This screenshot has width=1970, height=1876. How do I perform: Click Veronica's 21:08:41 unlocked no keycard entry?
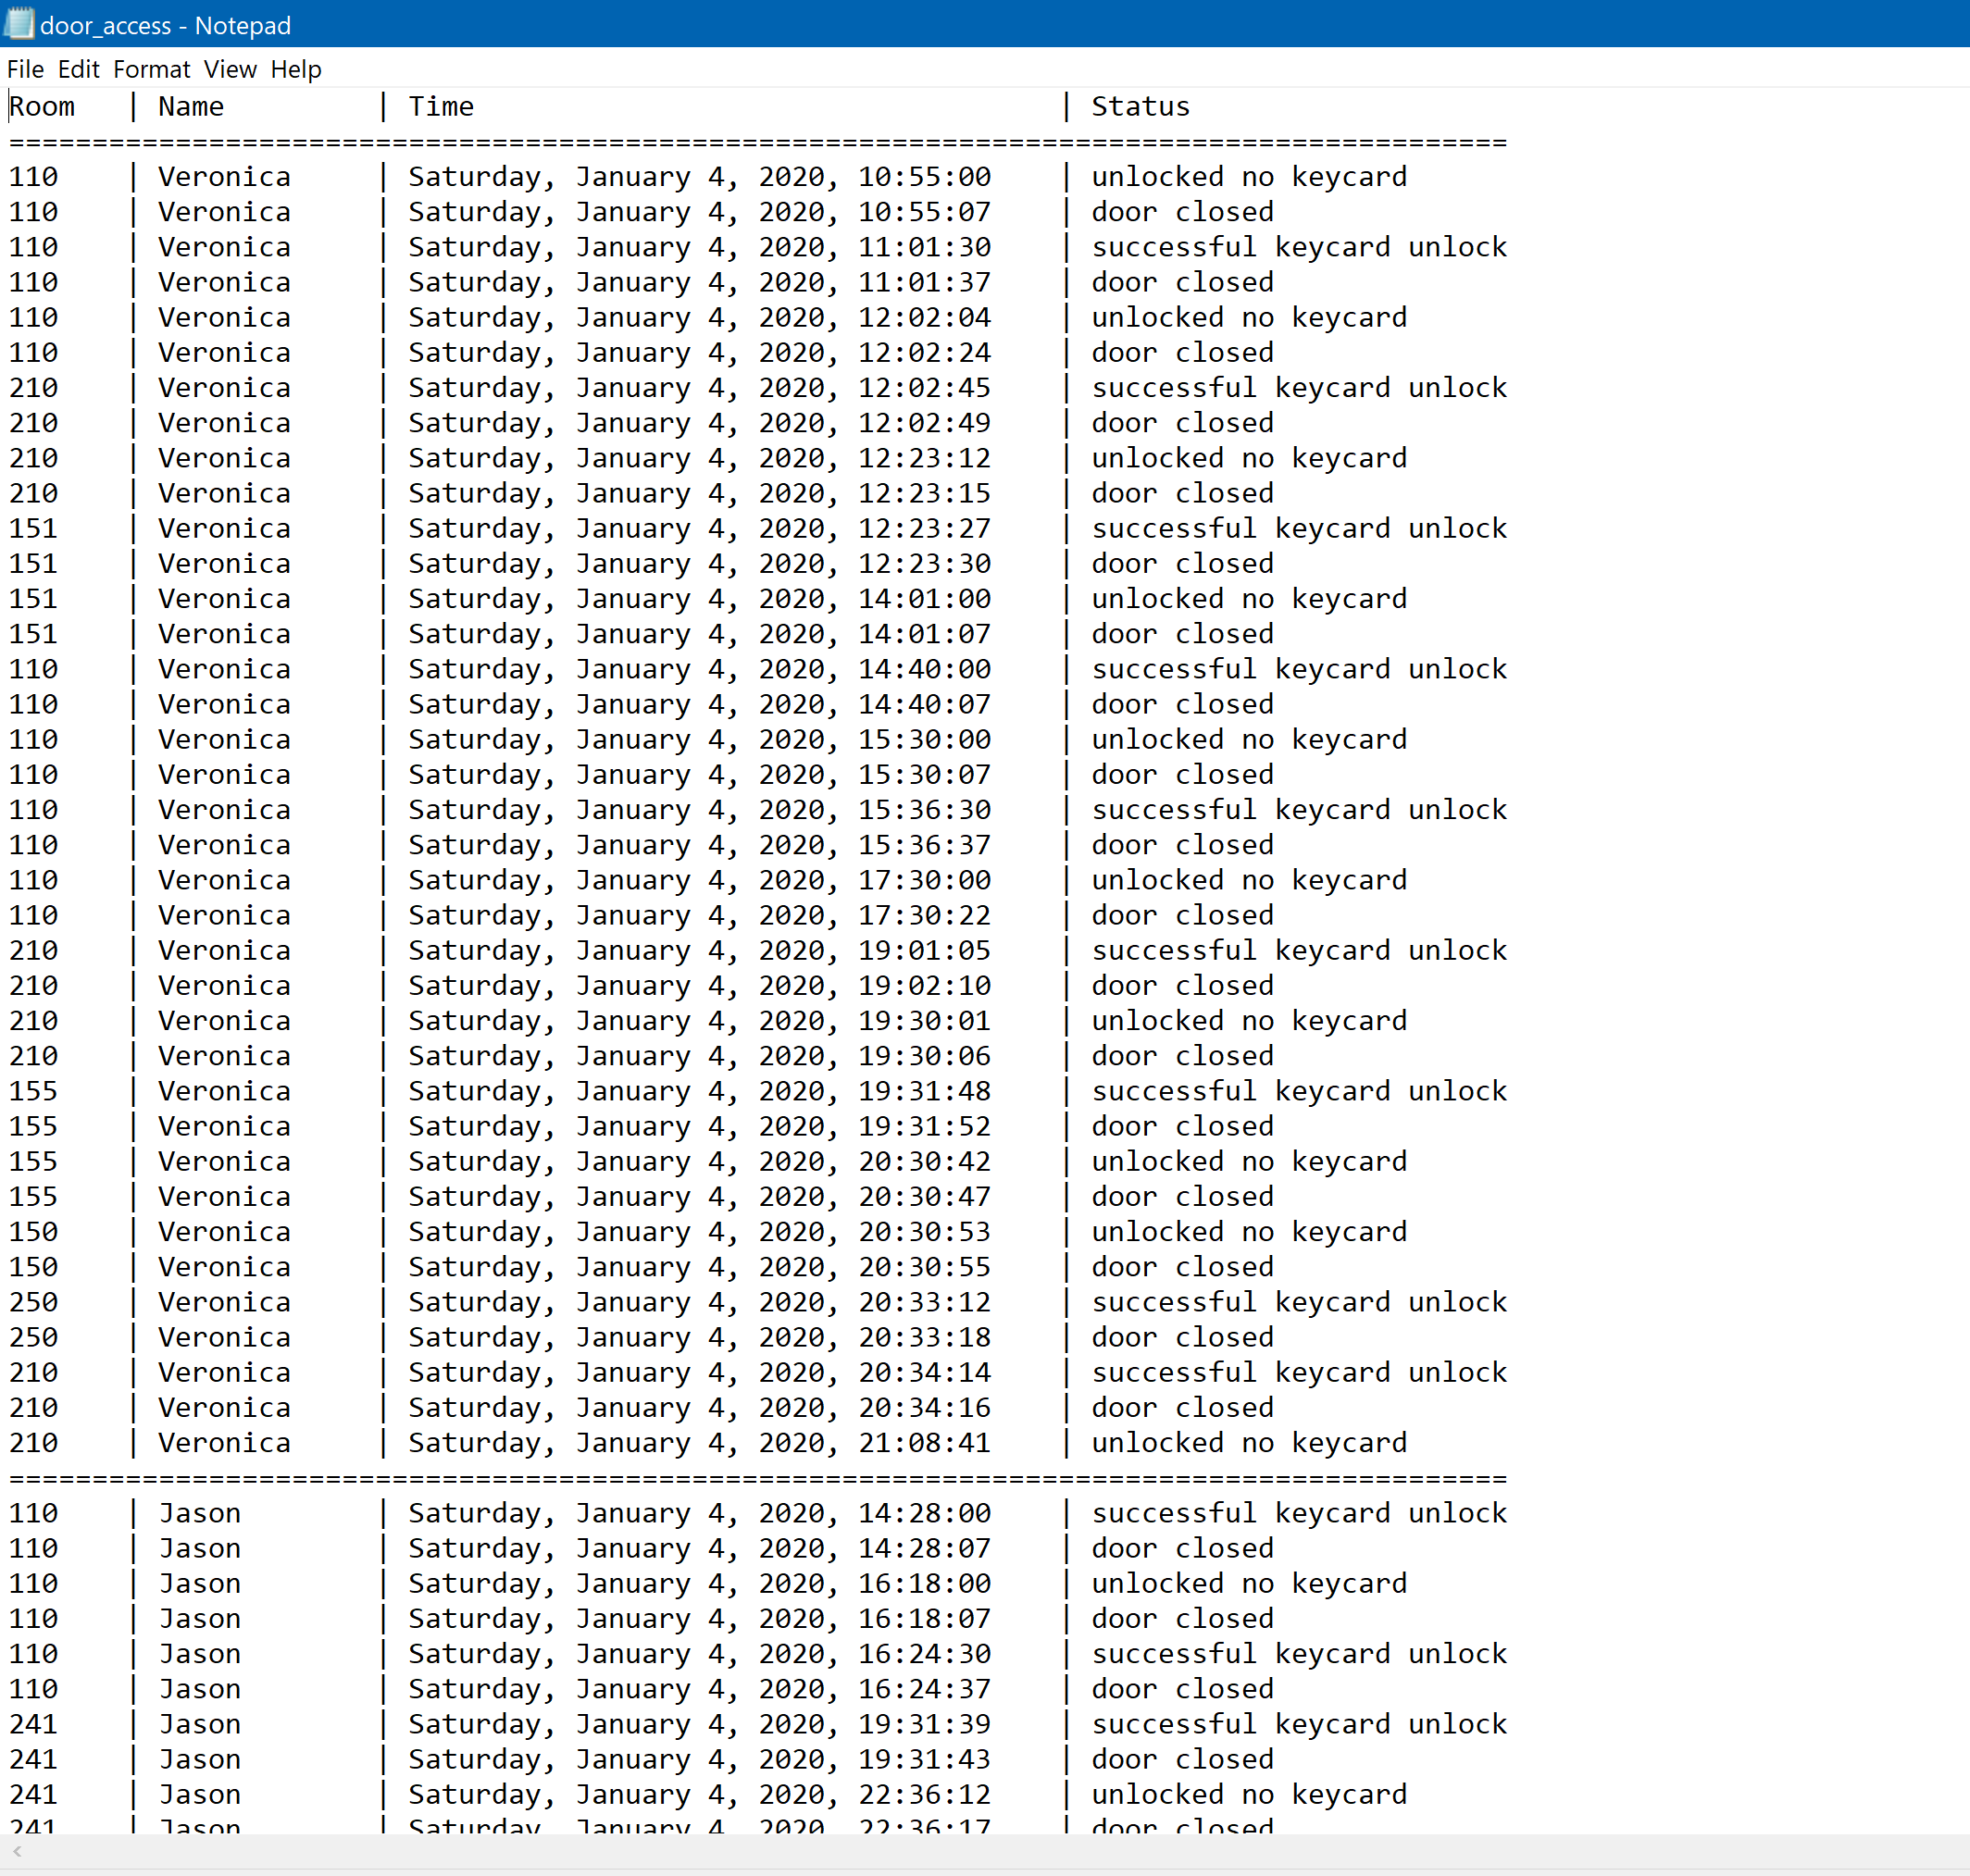1248,1443
